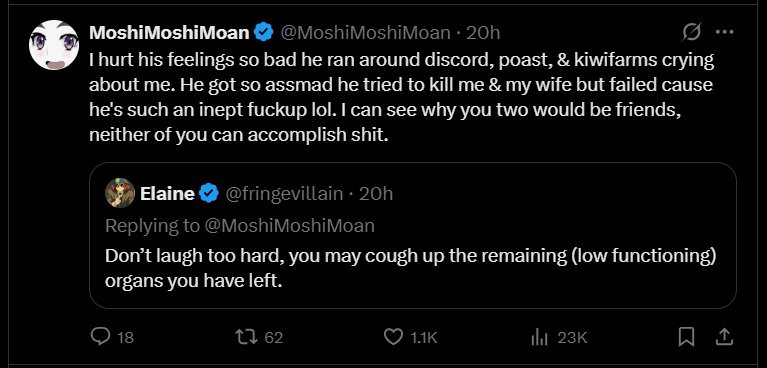Open Elaine's display name in quoted tweet
Screen dimensions: 767x368
(x=167, y=194)
